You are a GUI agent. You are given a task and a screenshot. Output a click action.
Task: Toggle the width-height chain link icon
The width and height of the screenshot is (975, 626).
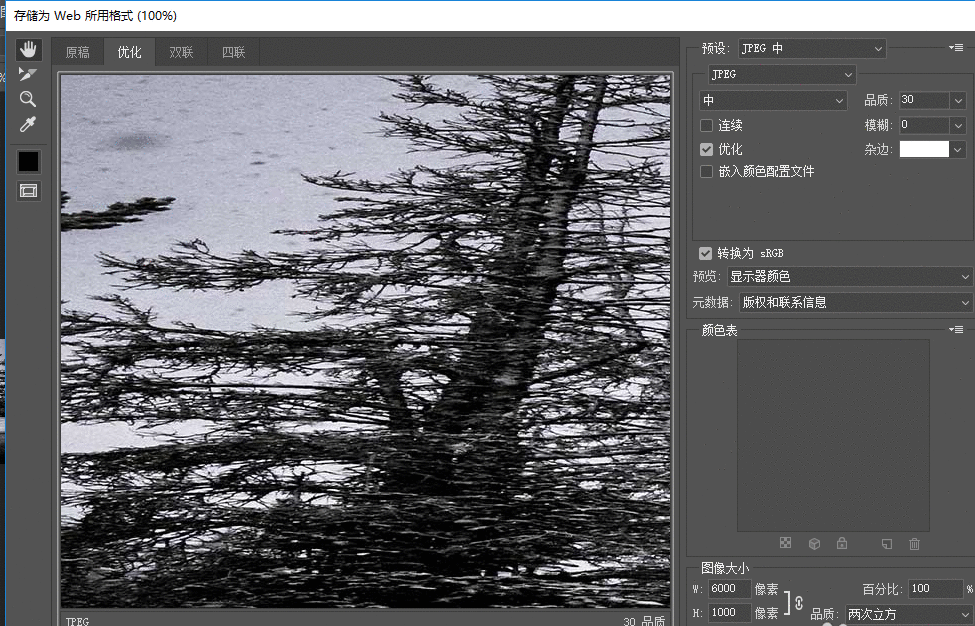pyautogui.click(x=798, y=601)
